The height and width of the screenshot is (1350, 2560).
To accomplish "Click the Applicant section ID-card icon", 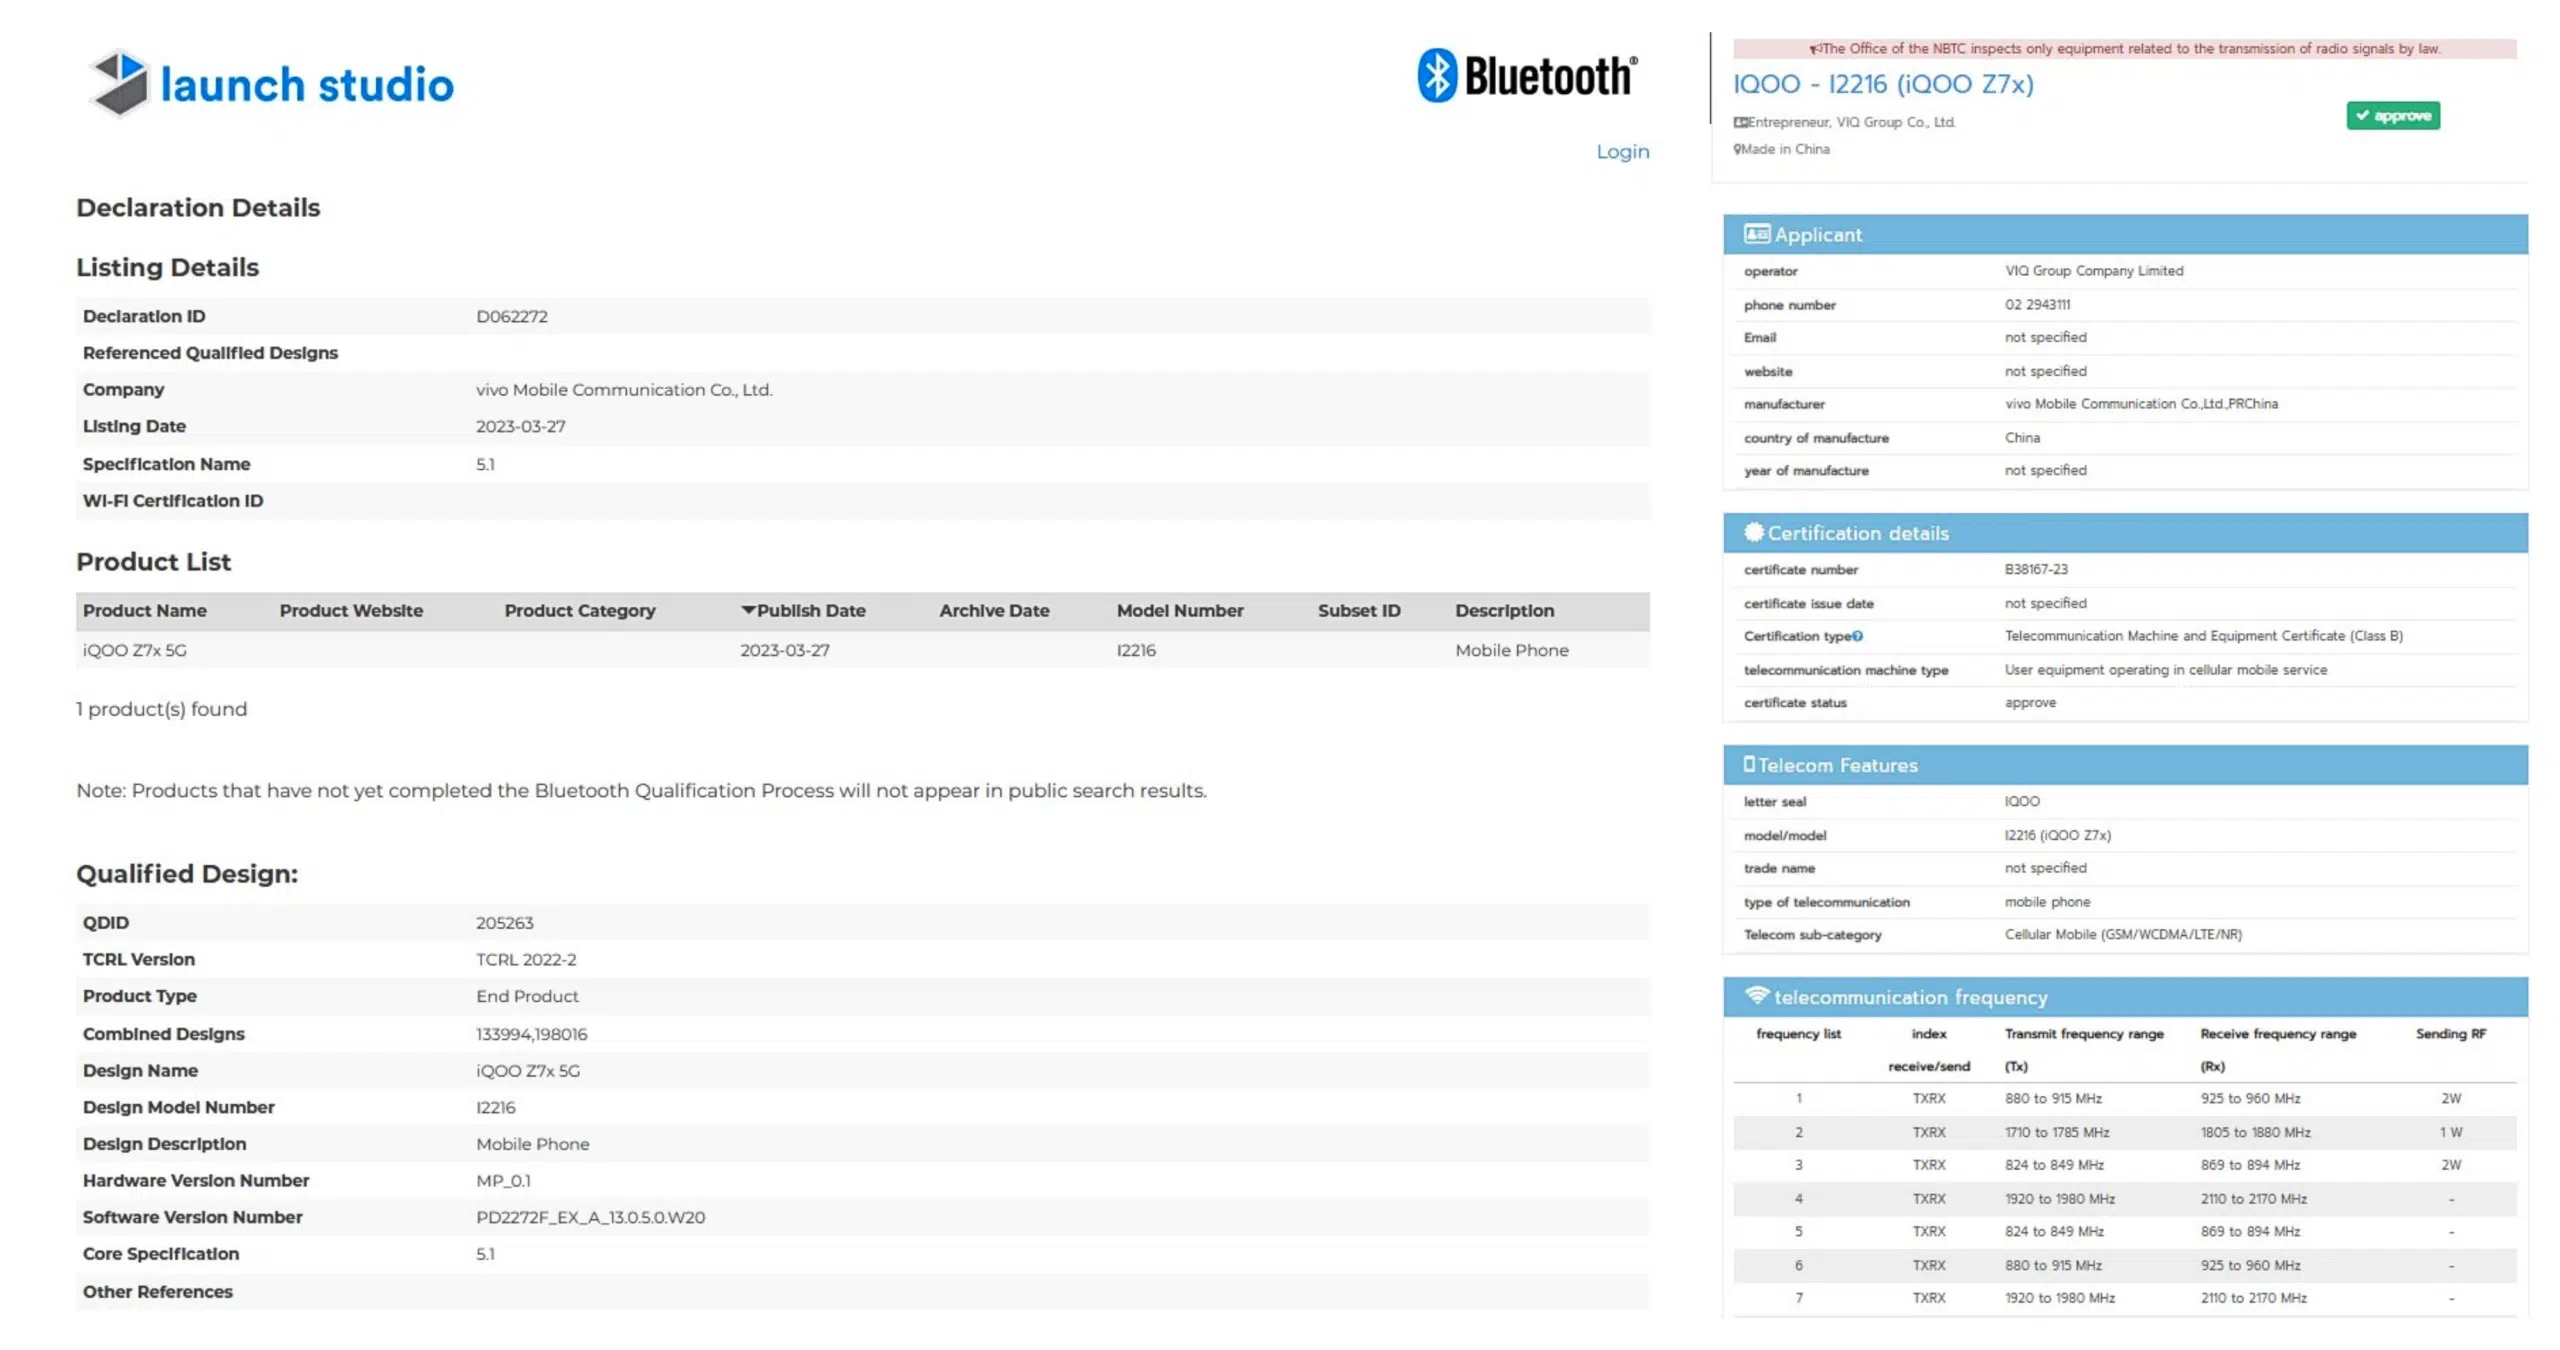I will tap(1756, 234).
